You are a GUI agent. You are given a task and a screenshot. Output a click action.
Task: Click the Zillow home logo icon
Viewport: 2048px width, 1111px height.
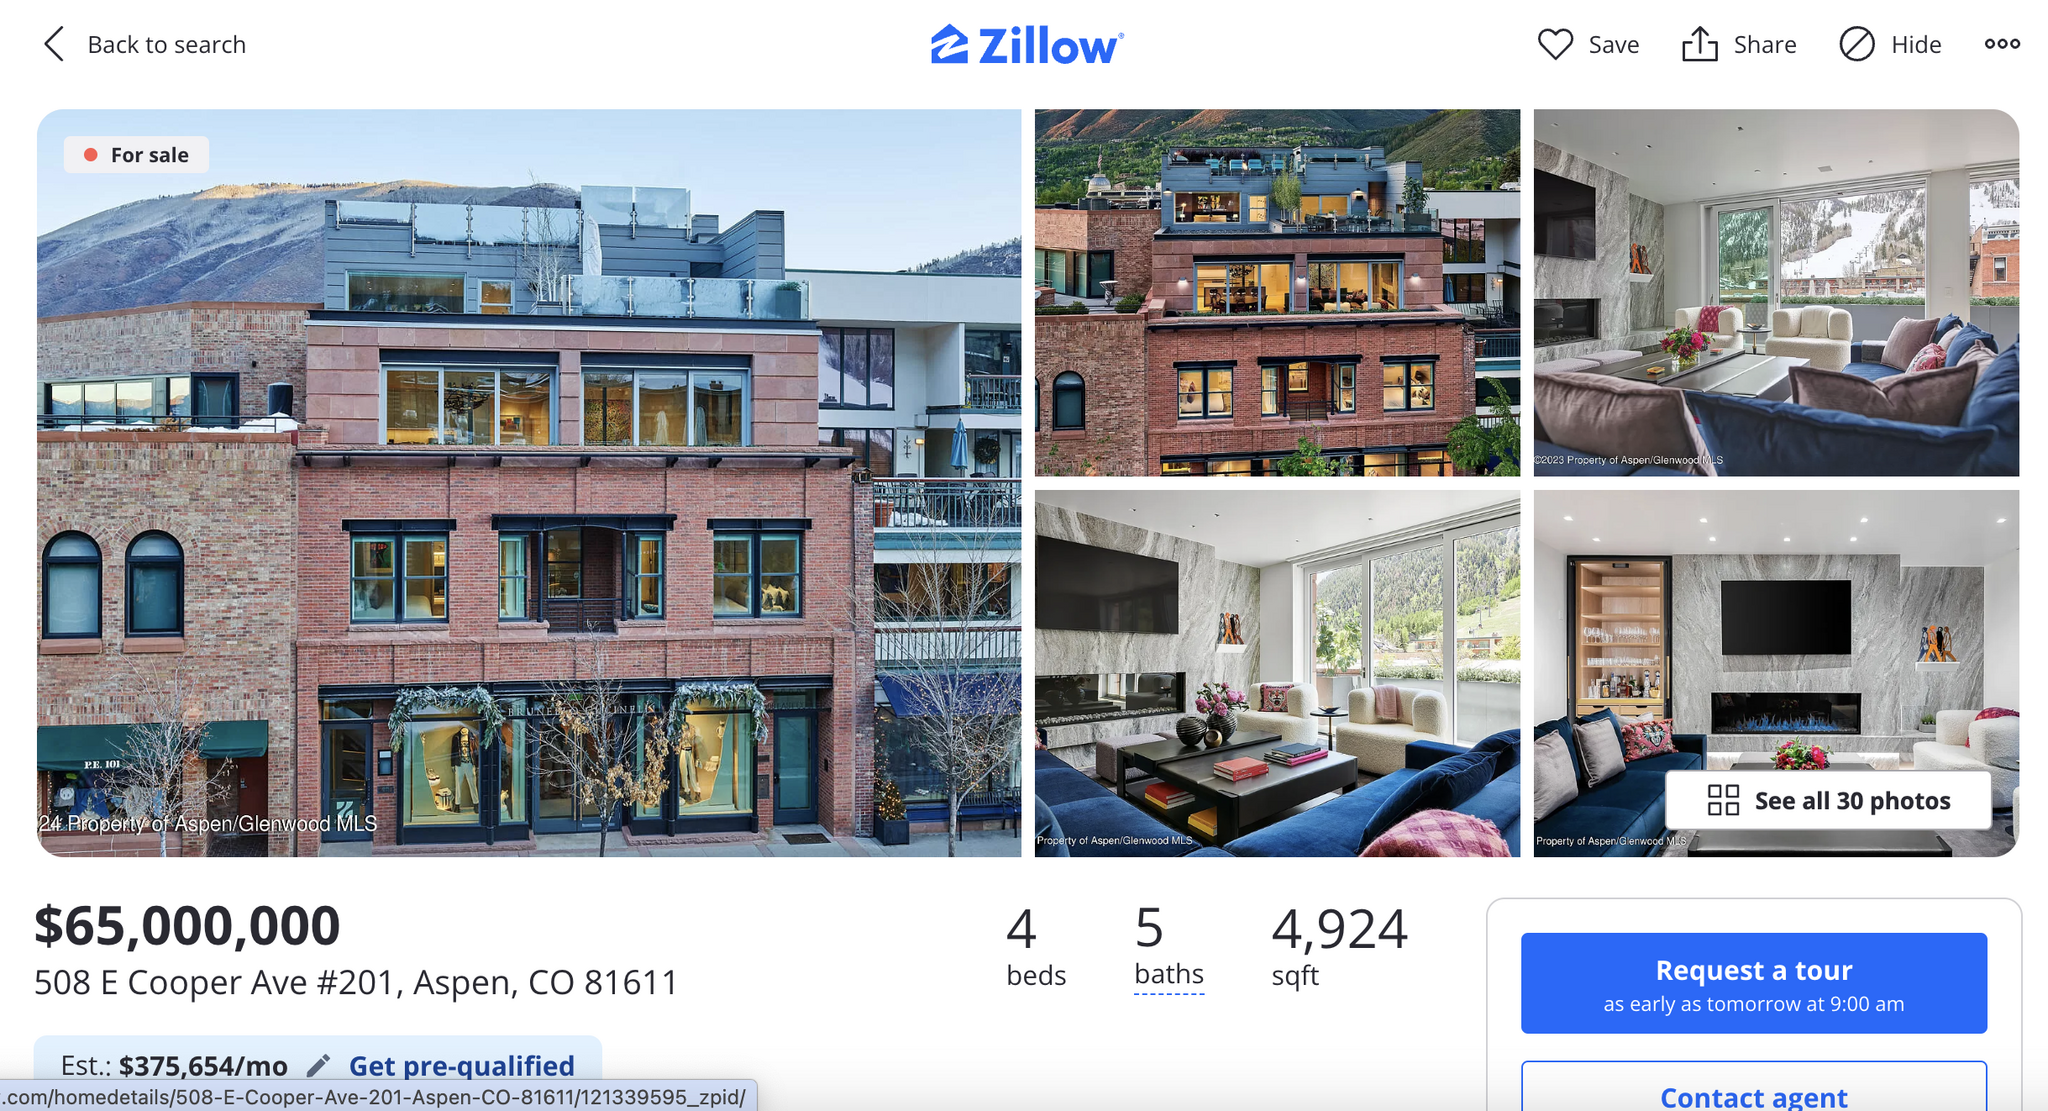[x=948, y=45]
